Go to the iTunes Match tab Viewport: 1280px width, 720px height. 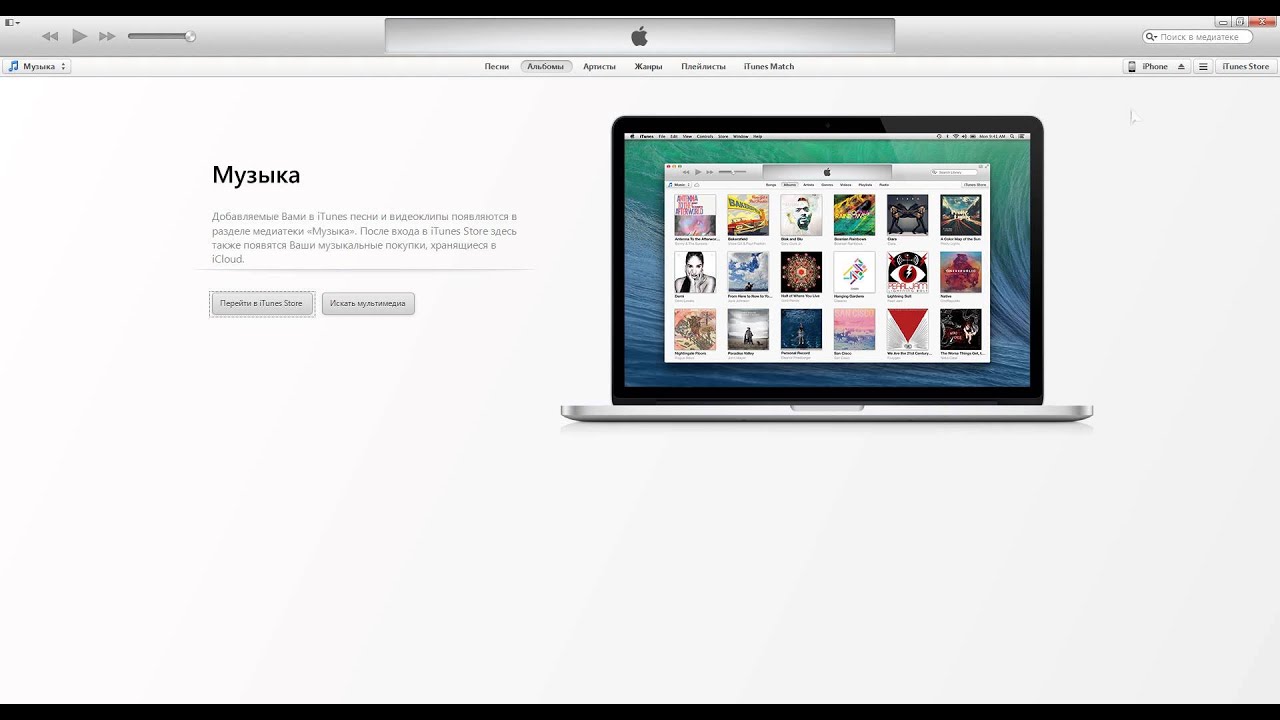click(769, 66)
